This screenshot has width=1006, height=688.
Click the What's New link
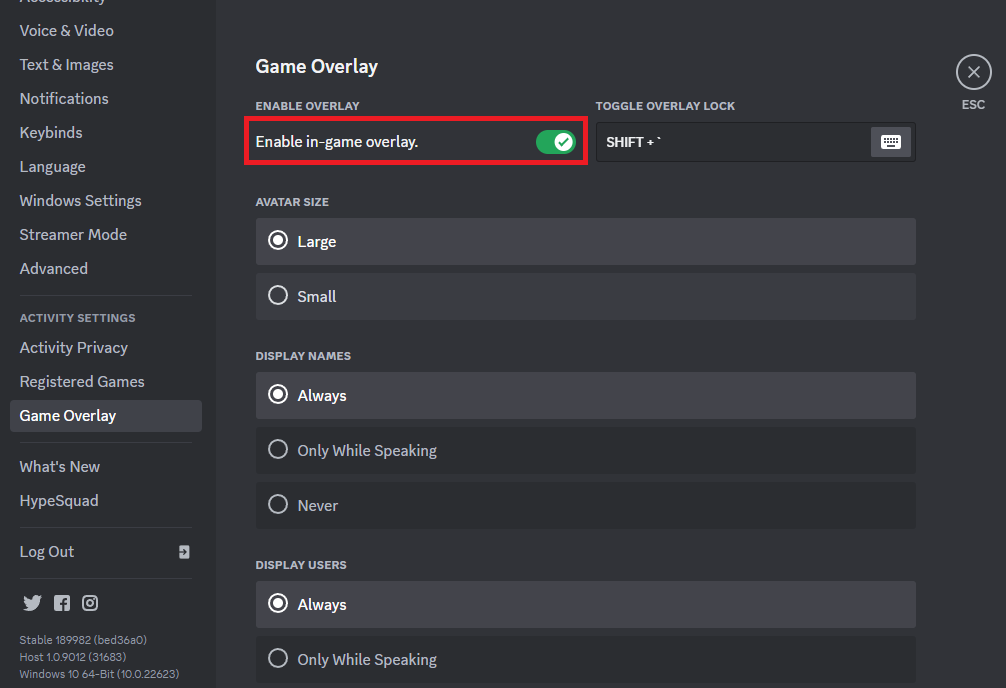click(x=60, y=467)
